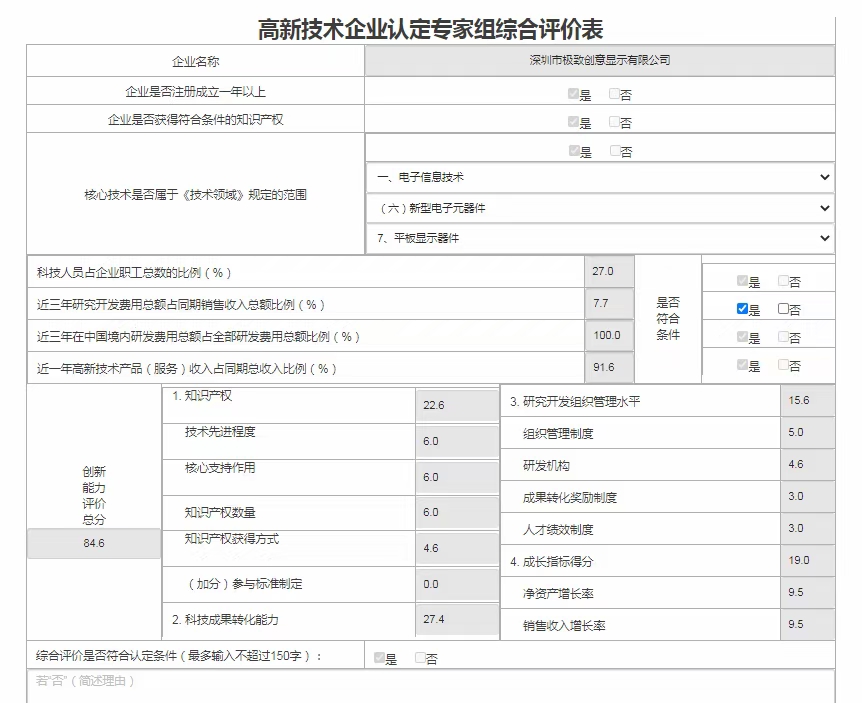Expand the （六）新型电子元器件 dropdown

(x=600, y=208)
